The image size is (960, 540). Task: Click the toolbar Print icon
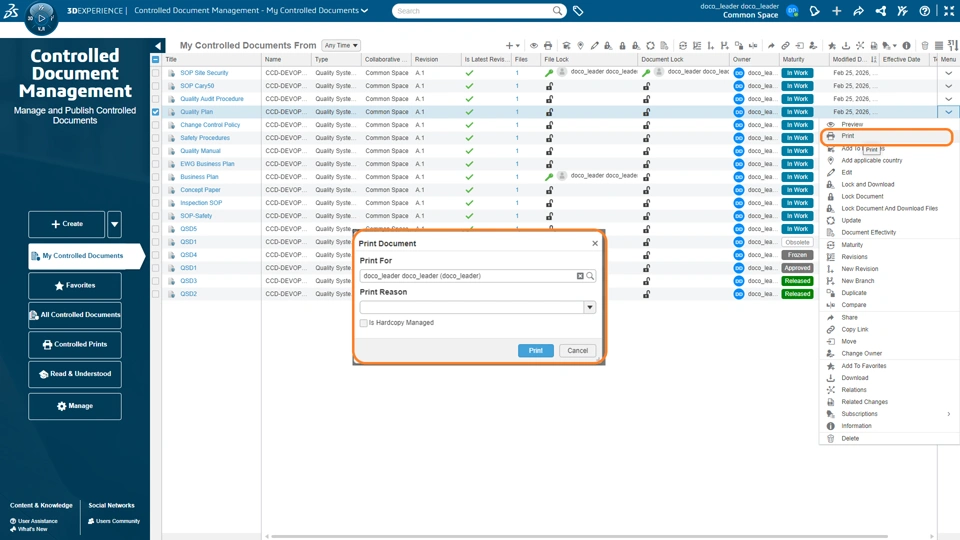[x=548, y=45]
